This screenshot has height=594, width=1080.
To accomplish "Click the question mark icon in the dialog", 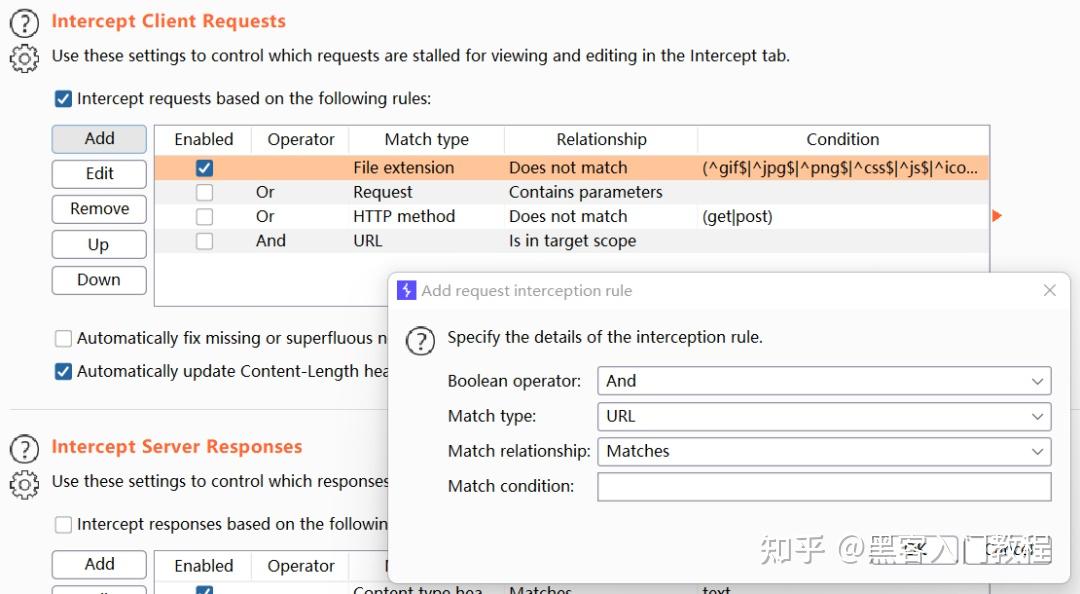I will click(420, 341).
